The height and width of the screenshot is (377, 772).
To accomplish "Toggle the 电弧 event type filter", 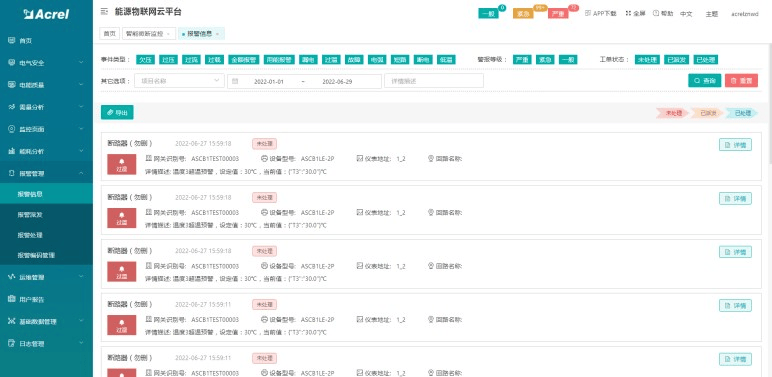I will 377,60.
